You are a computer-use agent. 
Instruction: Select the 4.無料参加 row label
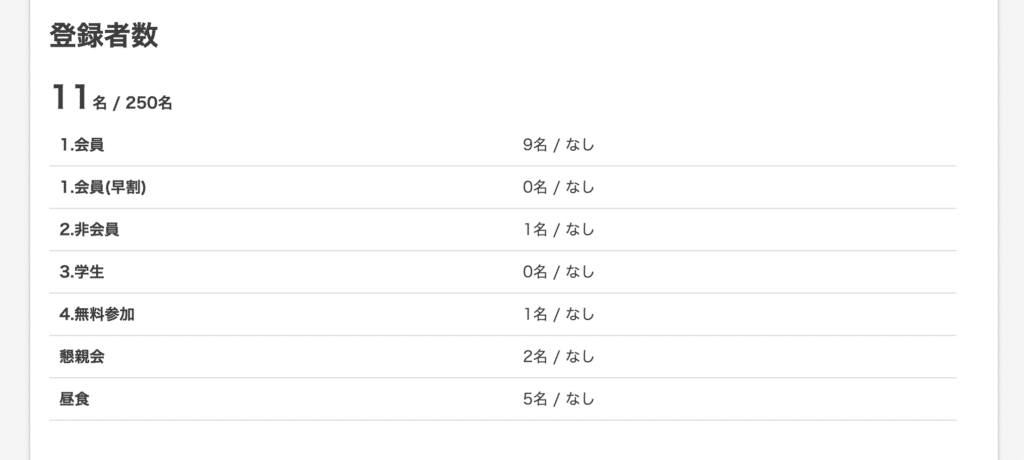click(x=97, y=314)
